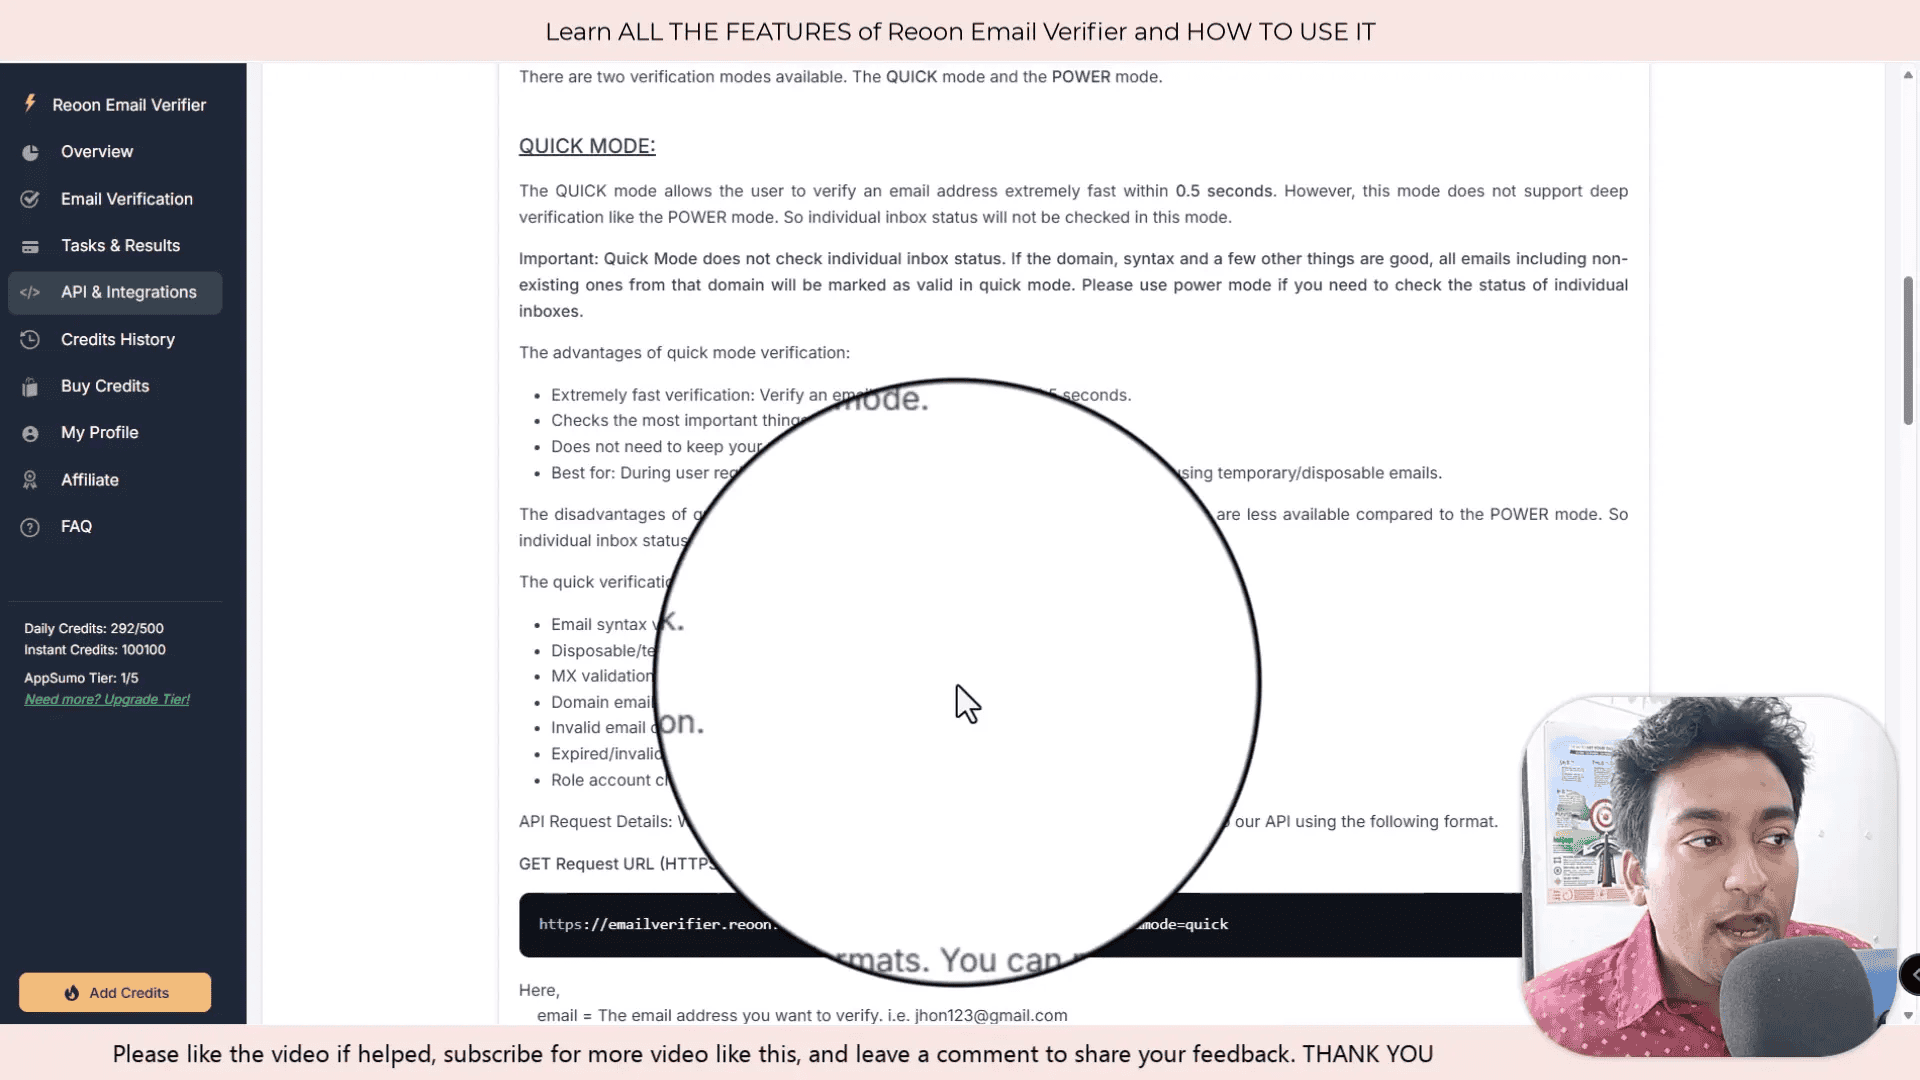Open FAQ section
This screenshot has width=1920, height=1080.
point(75,526)
